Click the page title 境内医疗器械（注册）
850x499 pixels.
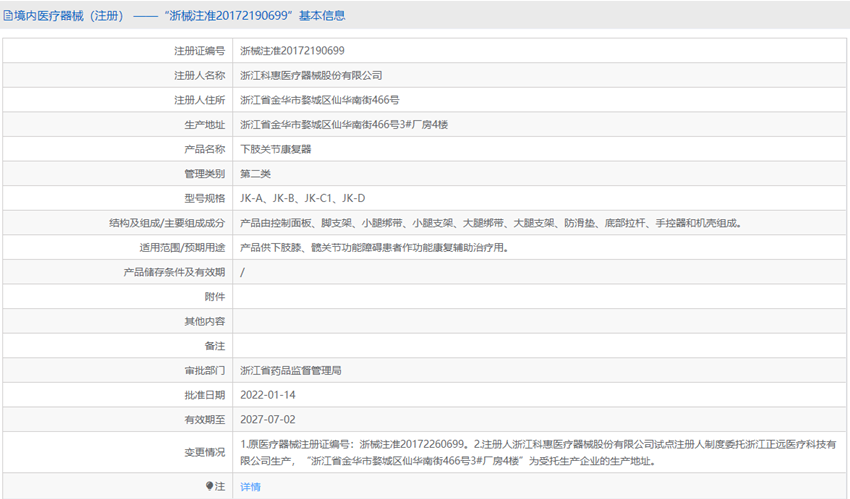click(69, 16)
